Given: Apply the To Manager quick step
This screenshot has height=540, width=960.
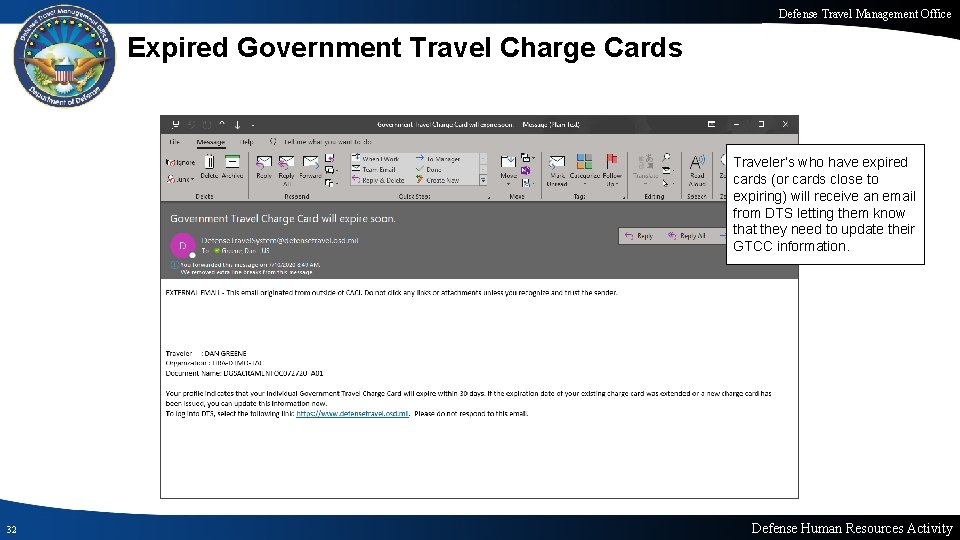Looking at the screenshot, I should (438, 159).
